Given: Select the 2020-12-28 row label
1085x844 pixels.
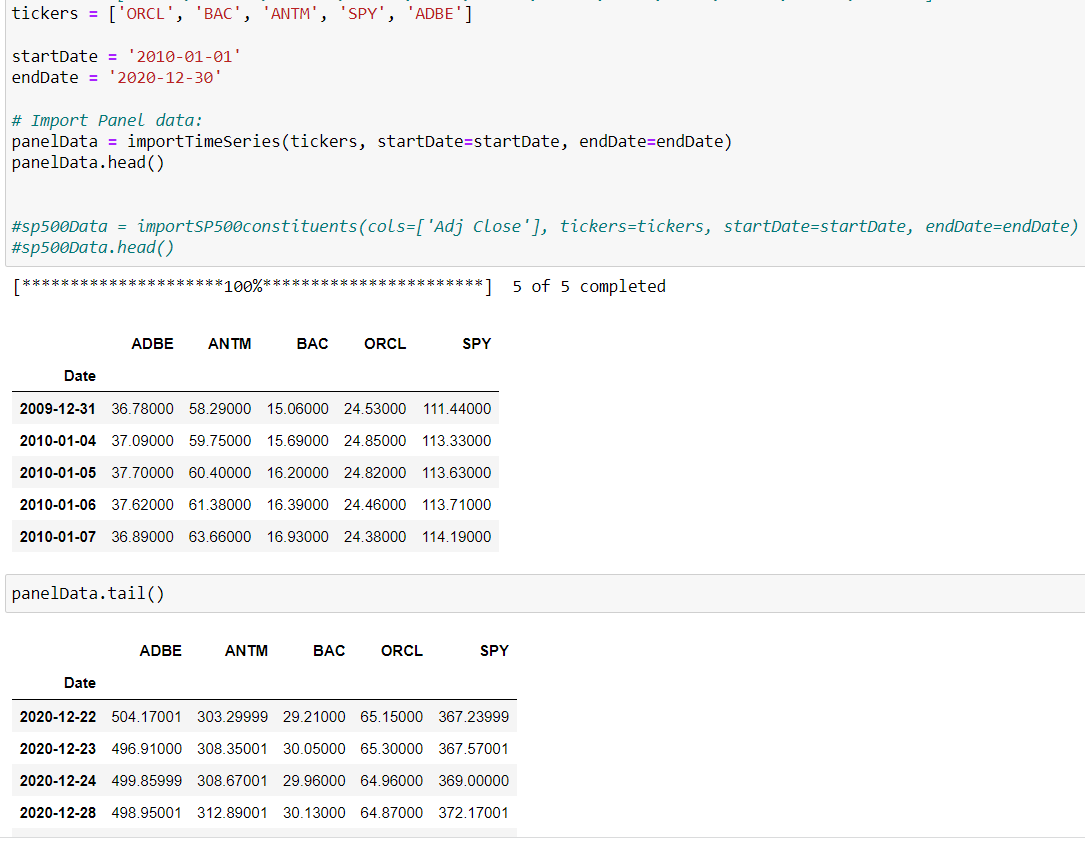Looking at the screenshot, I should click(58, 813).
